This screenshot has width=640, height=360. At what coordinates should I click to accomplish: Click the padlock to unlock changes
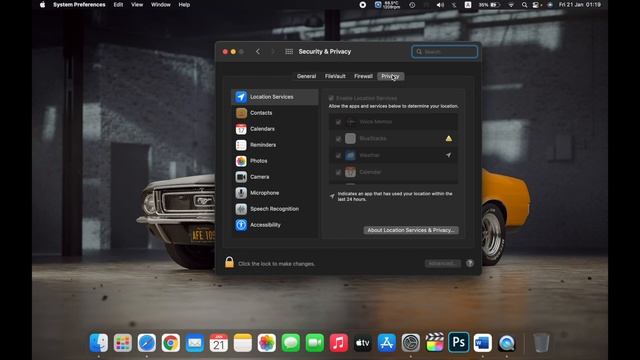pos(229,262)
